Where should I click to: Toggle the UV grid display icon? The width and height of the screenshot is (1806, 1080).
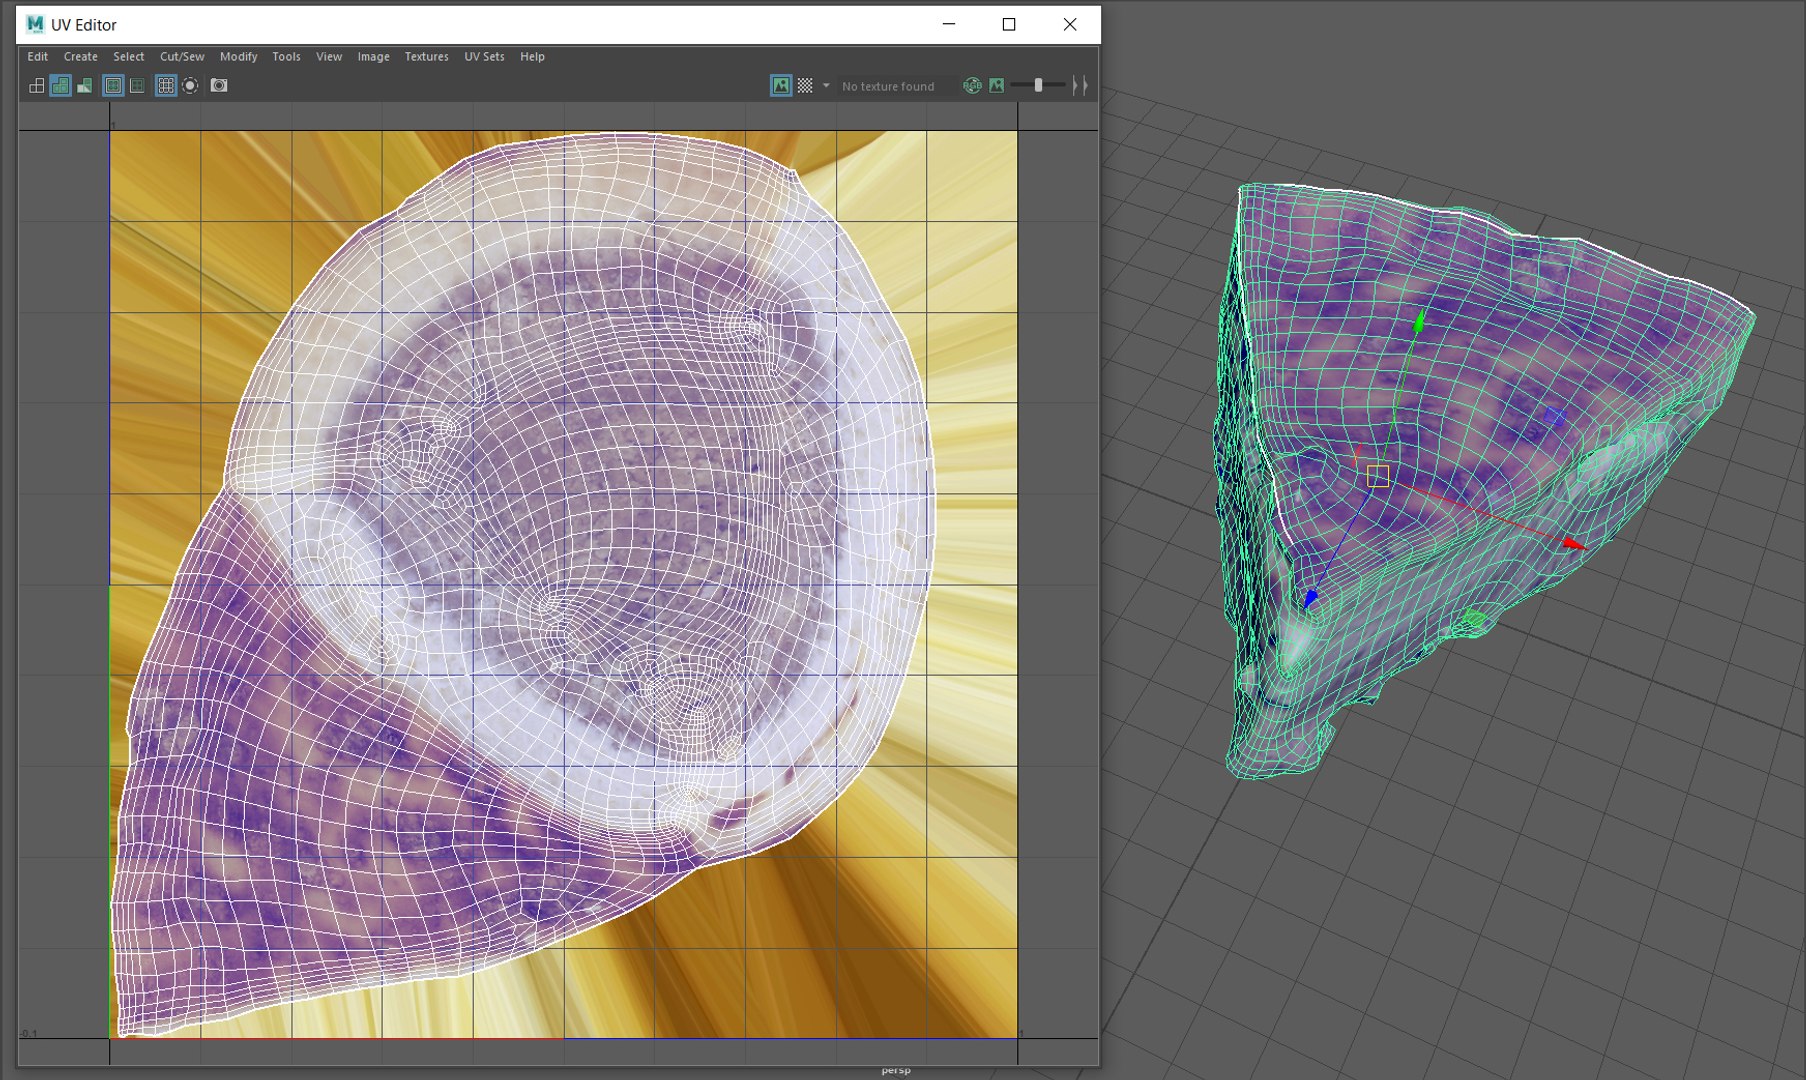tap(166, 86)
